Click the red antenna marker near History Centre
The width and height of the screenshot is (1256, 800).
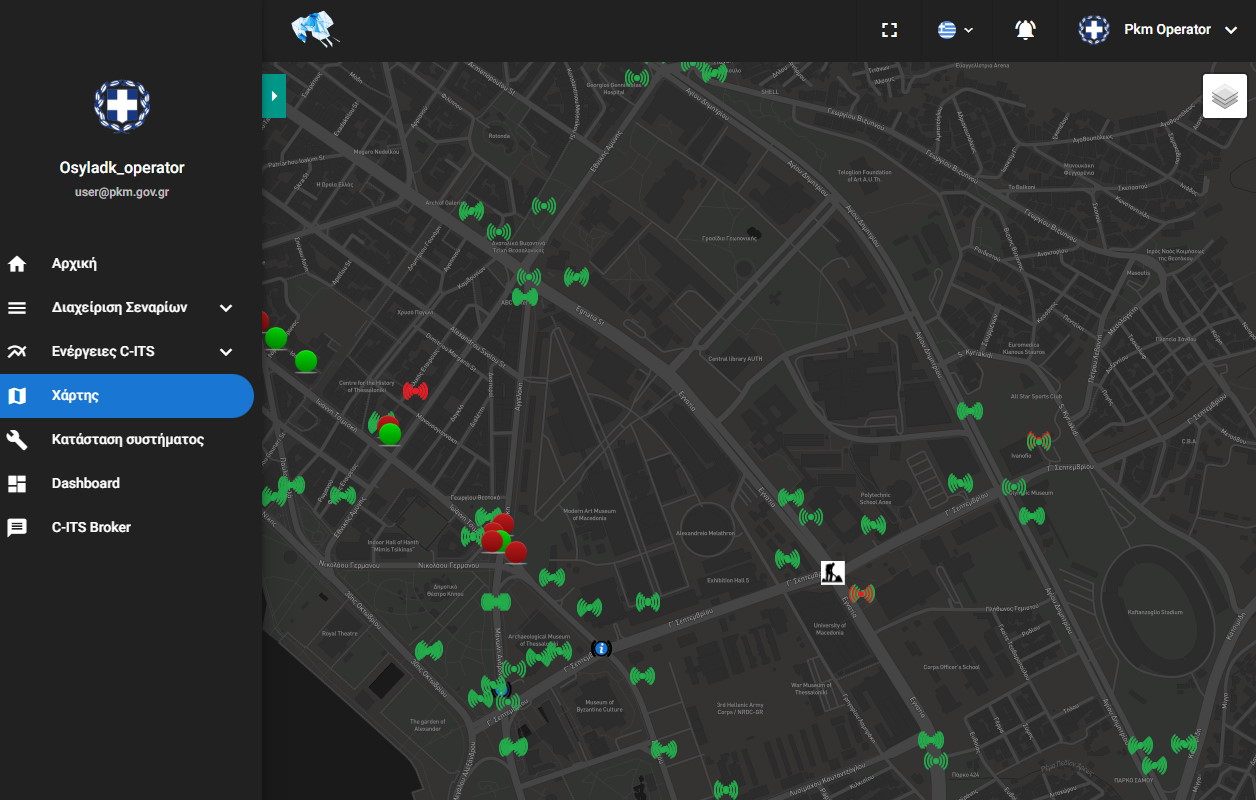pyautogui.click(x=415, y=390)
